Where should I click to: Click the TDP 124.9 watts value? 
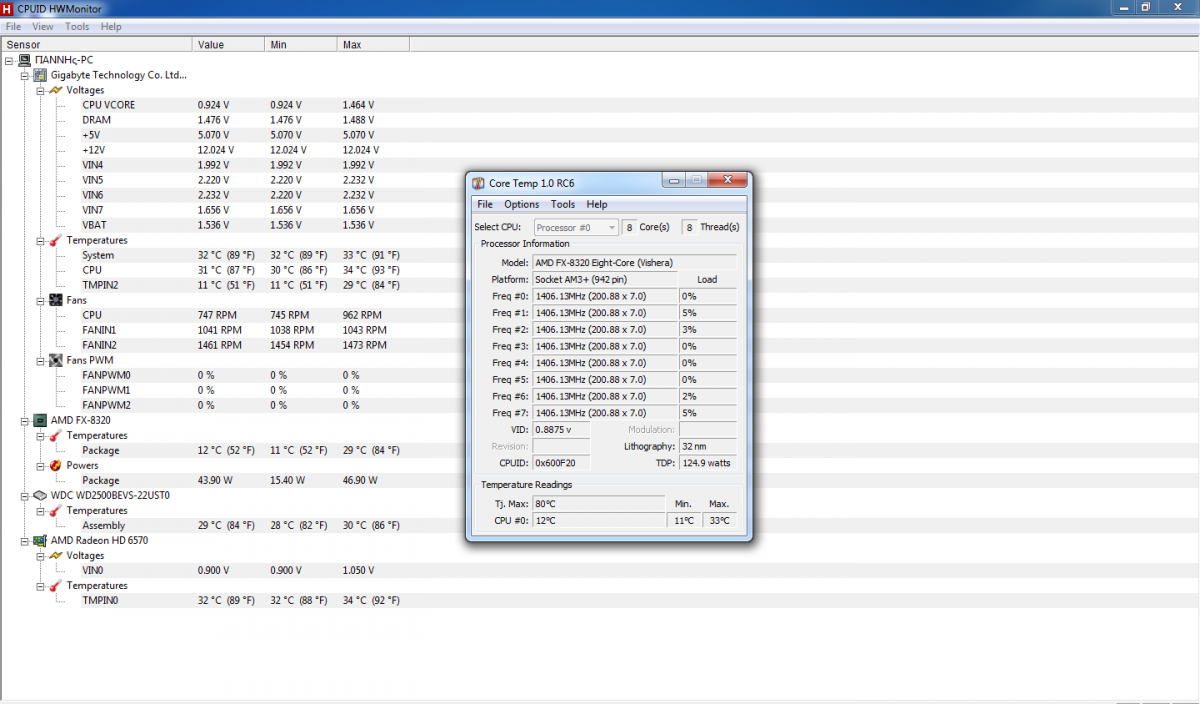pos(708,463)
